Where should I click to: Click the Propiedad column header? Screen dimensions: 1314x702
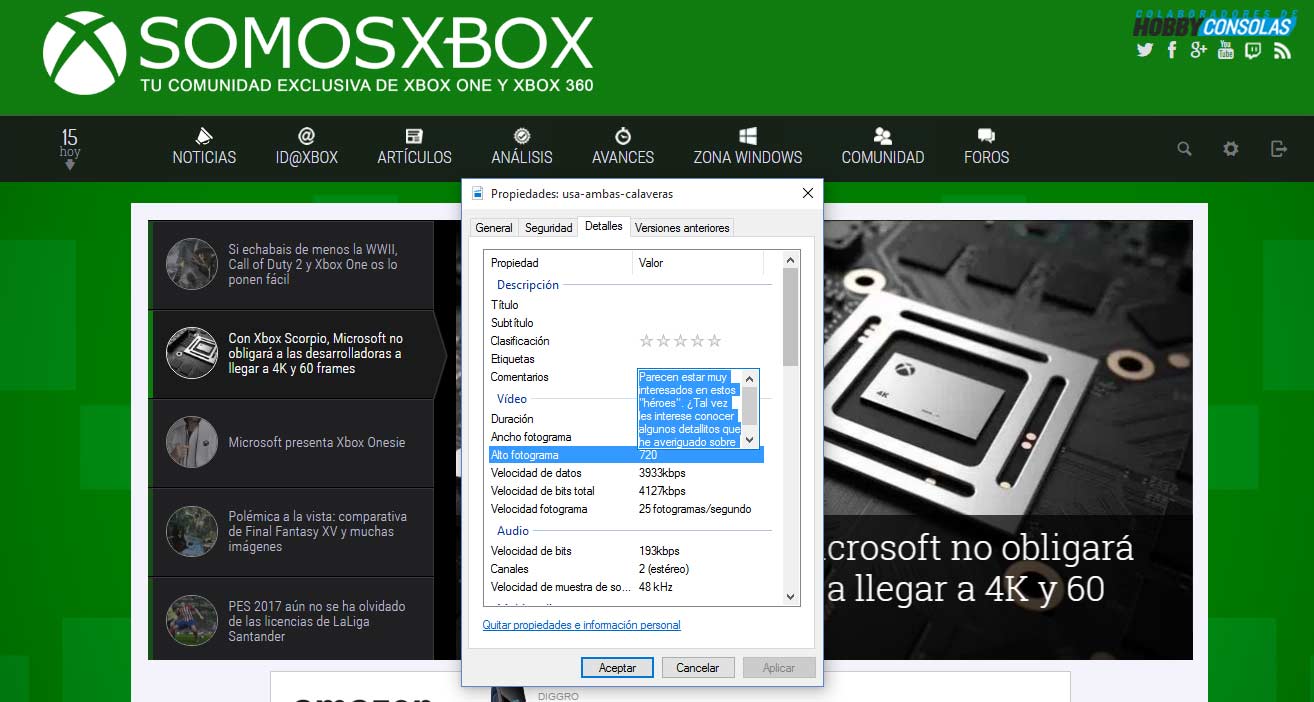559,263
